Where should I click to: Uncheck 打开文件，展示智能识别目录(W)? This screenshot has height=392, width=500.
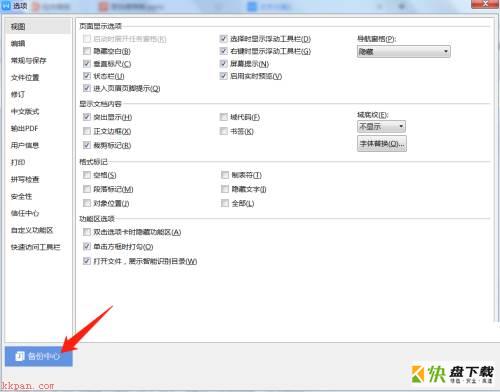tap(87, 261)
